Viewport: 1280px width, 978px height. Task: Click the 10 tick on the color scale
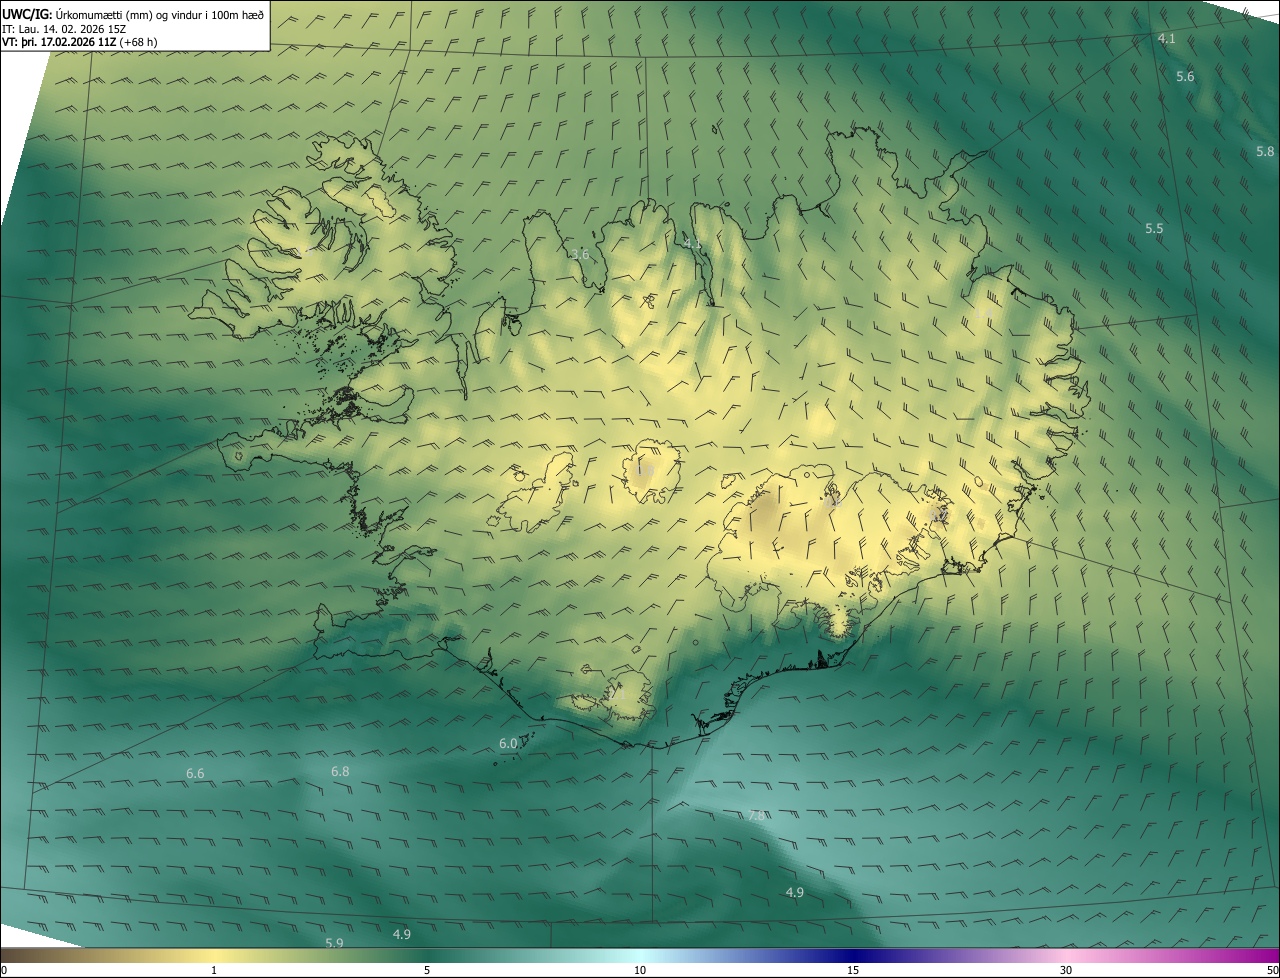tap(640, 971)
